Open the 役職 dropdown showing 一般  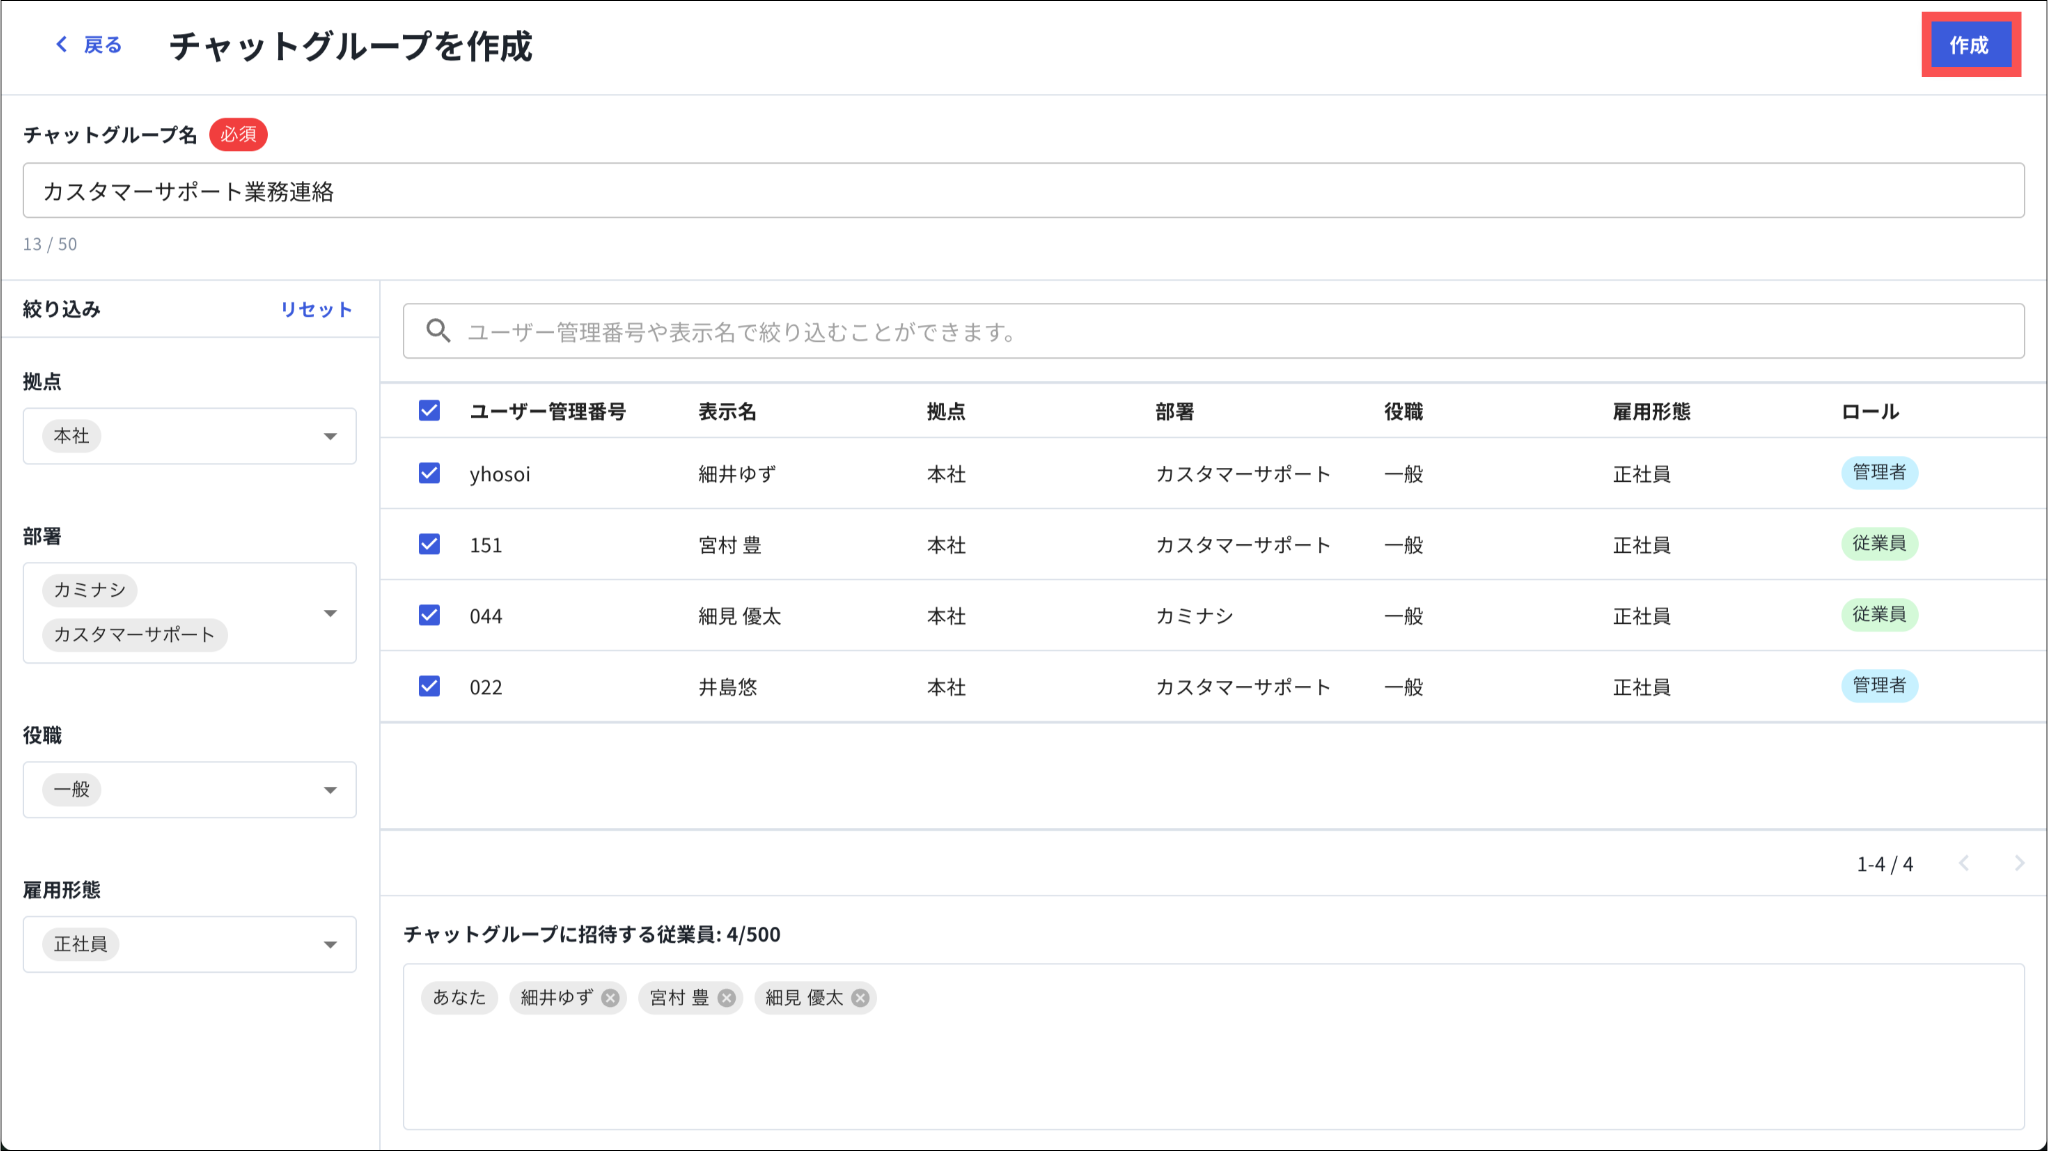pos(330,790)
